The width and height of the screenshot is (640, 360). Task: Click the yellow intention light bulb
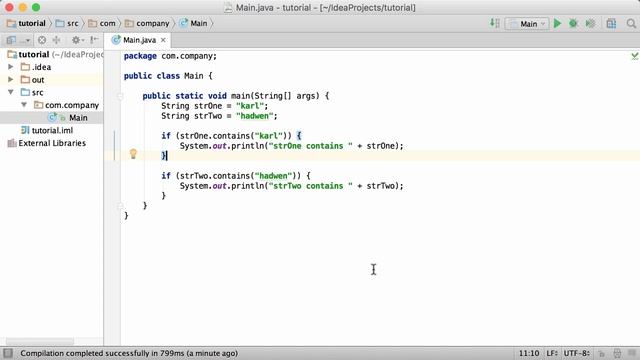[x=133, y=154]
